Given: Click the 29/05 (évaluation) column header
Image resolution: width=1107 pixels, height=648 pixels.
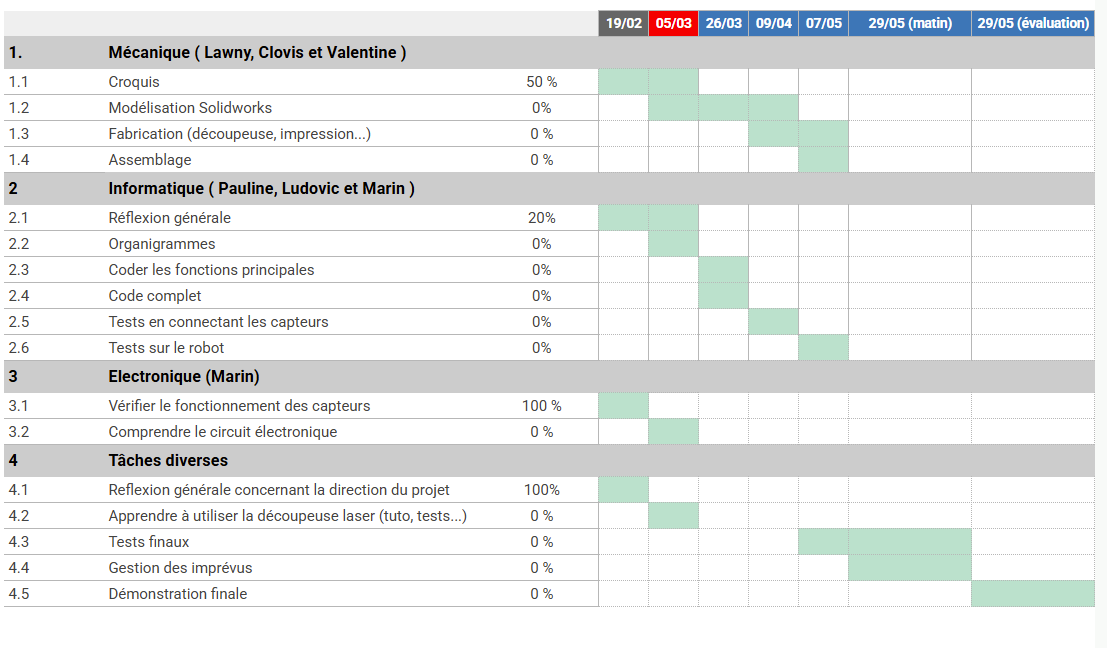Looking at the screenshot, I should click(1033, 23).
